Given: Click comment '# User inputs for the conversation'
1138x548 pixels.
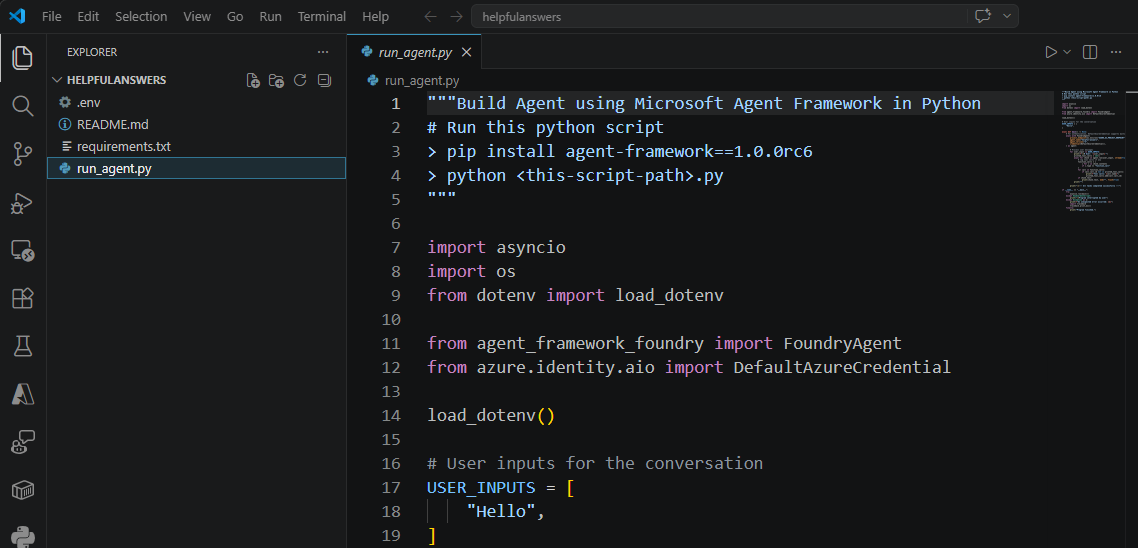Looking at the screenshot, I should (595, 463).
